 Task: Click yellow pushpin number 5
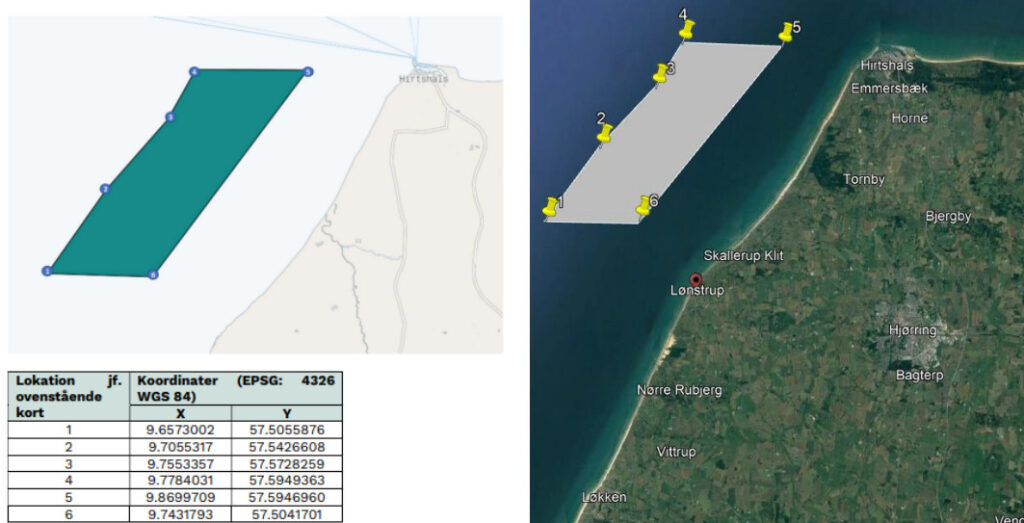[x=786, y=32]
